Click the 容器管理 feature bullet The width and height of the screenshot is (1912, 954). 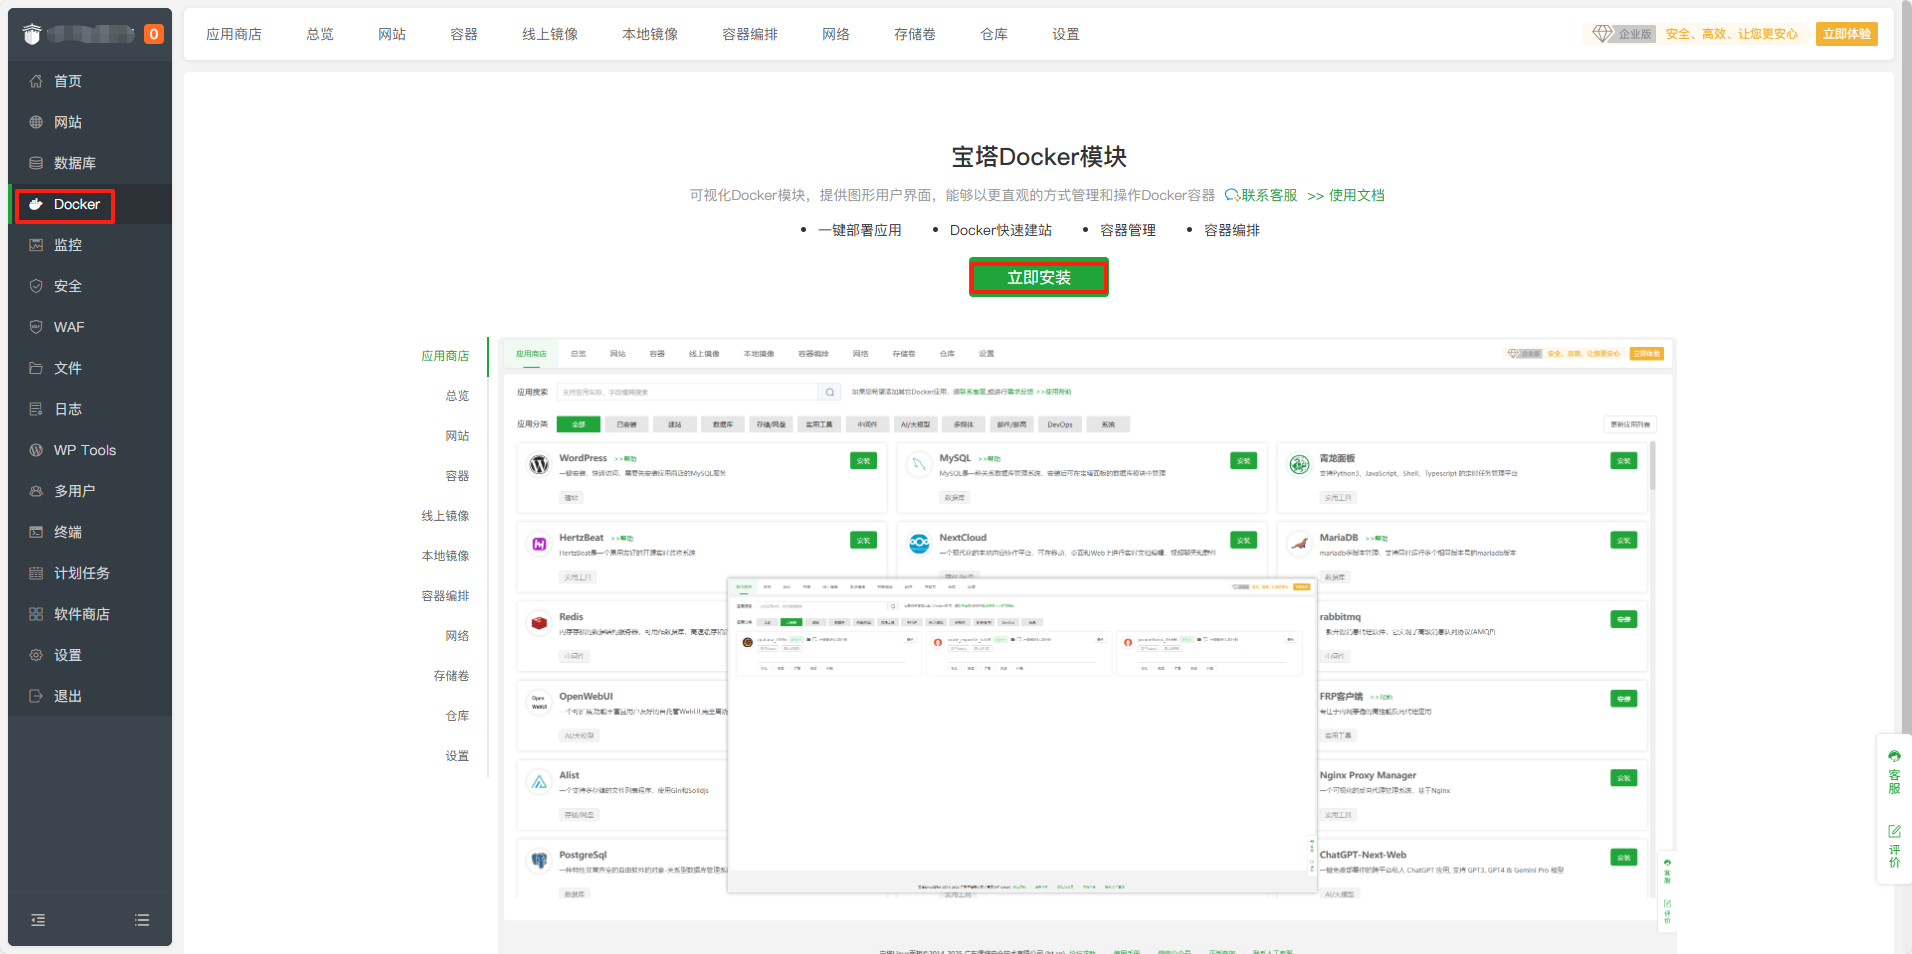point(1128,230)
